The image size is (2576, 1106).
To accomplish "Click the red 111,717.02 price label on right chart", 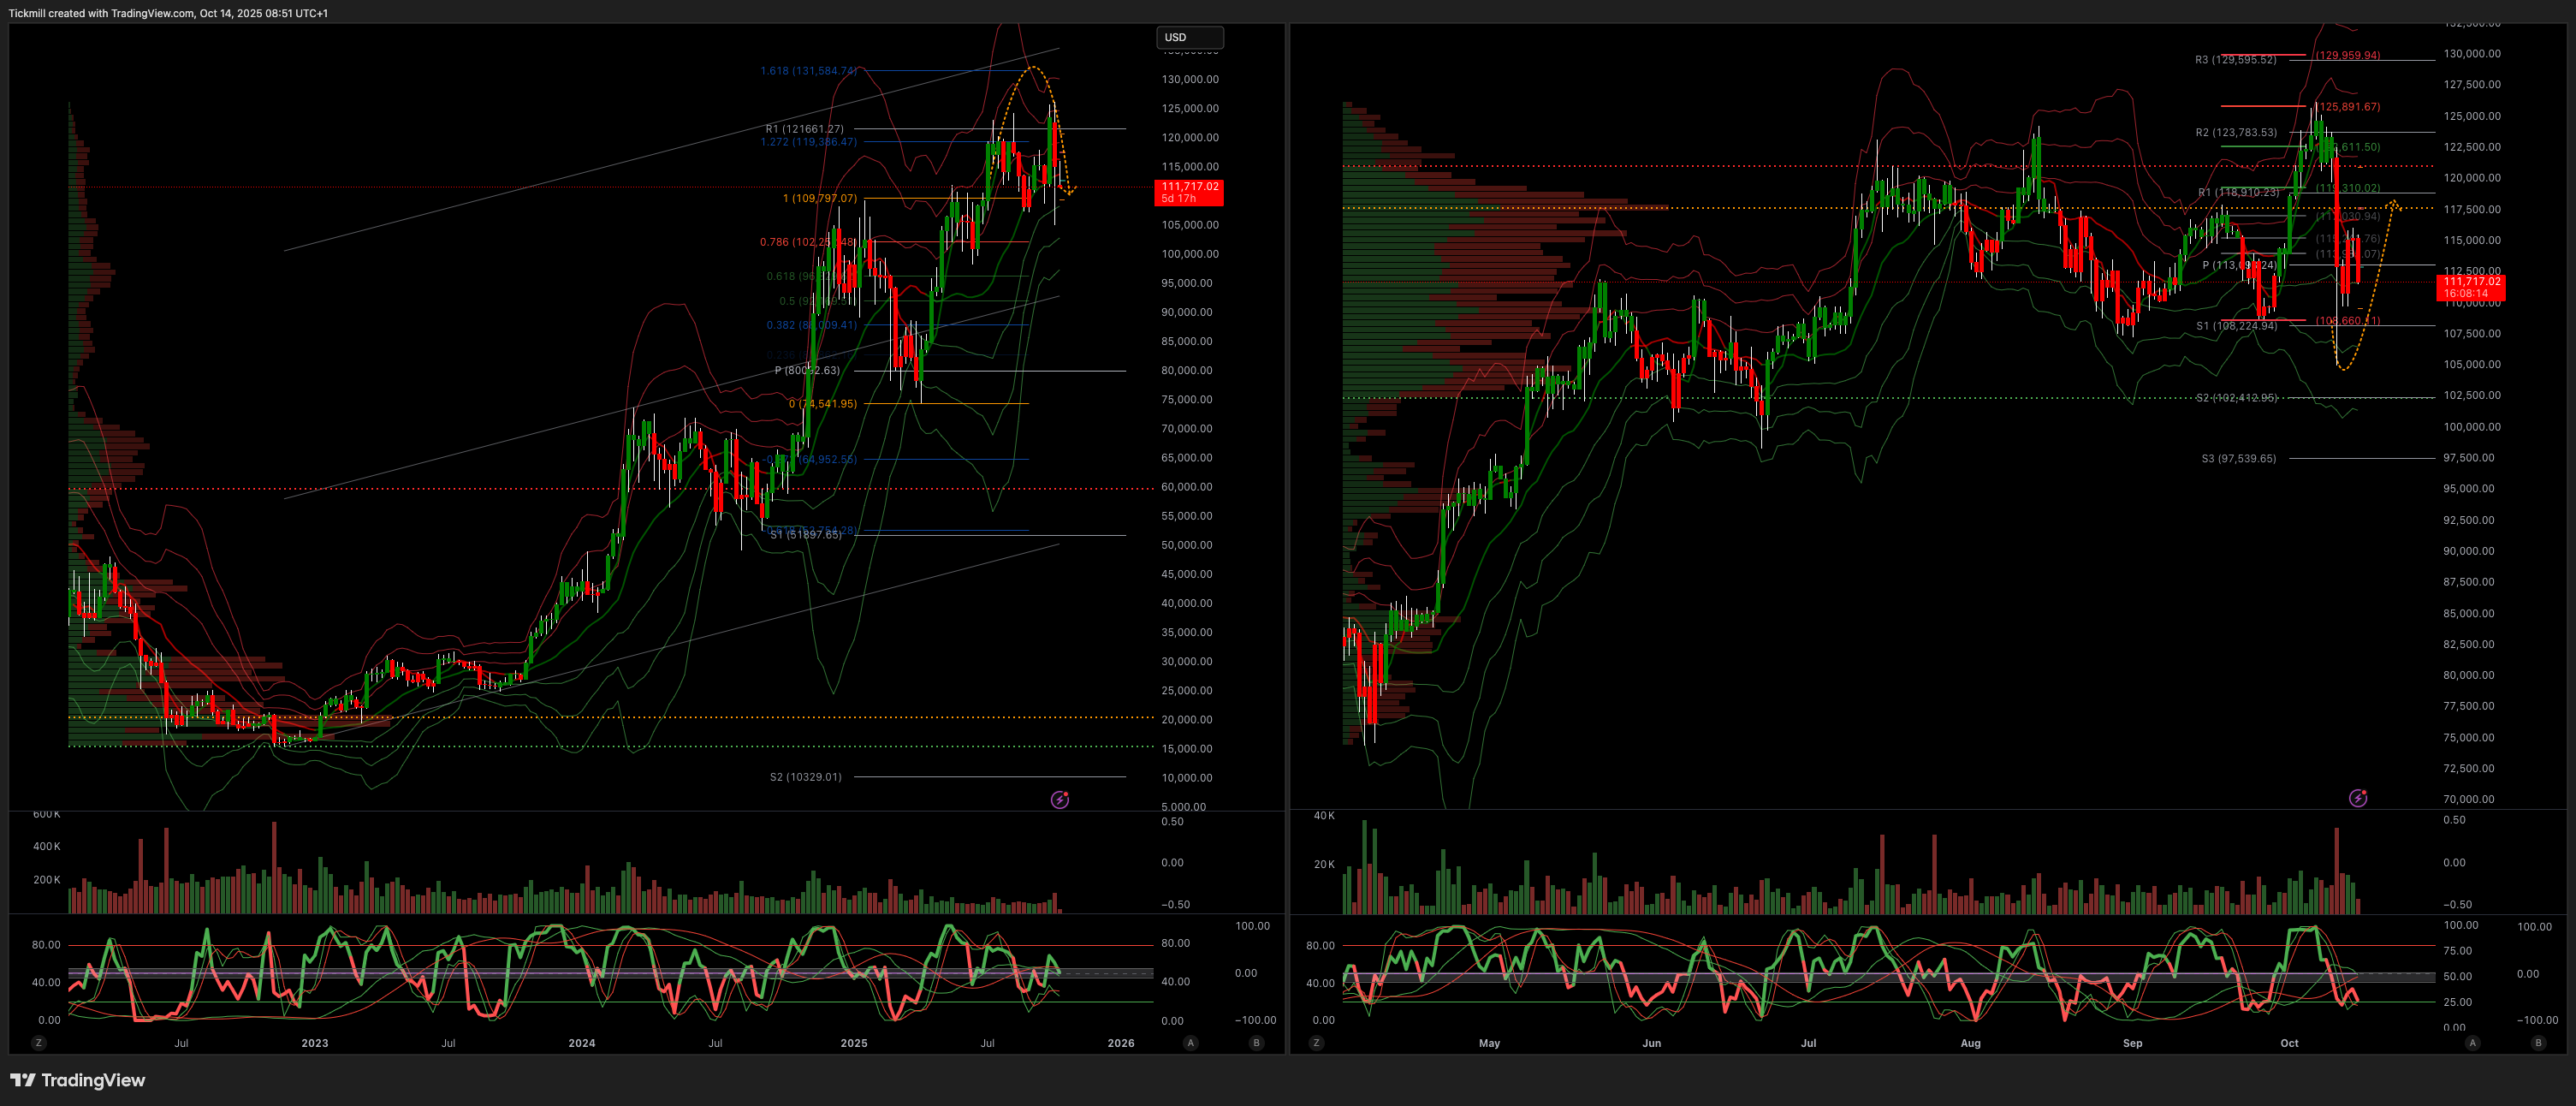I will (x=2471, y=287).
